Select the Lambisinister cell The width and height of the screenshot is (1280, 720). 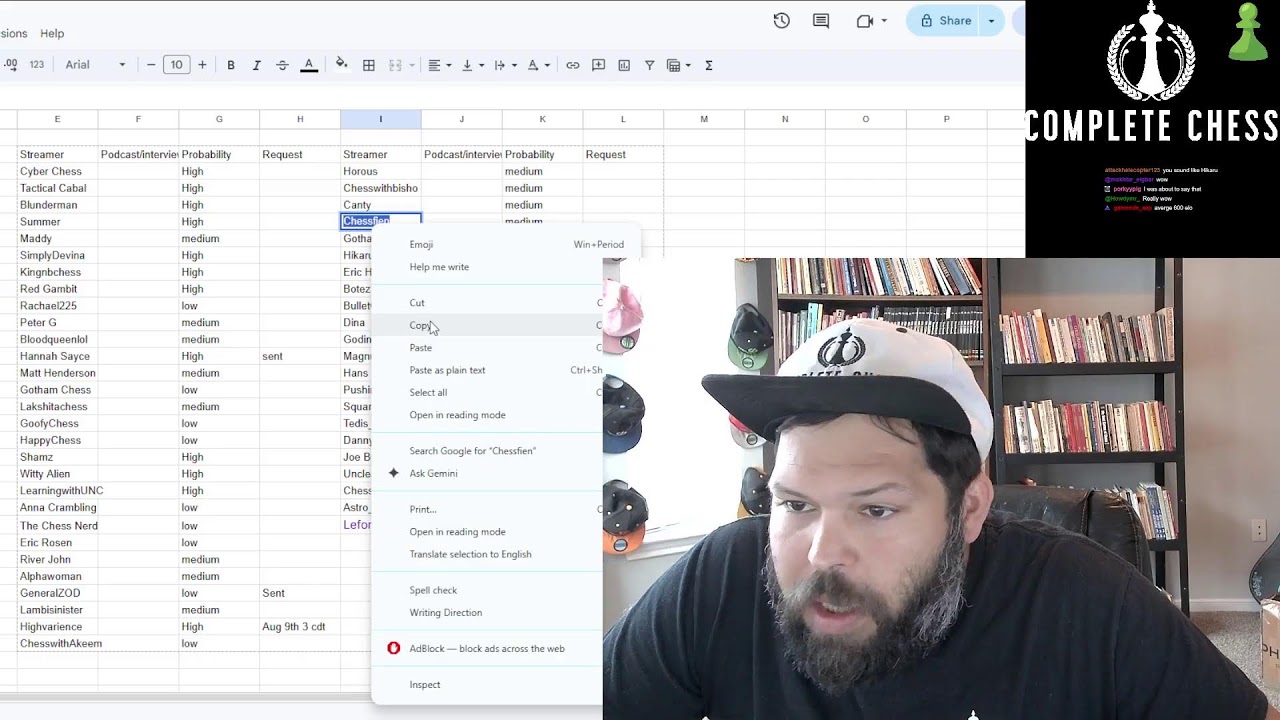[x=57, y=609]
